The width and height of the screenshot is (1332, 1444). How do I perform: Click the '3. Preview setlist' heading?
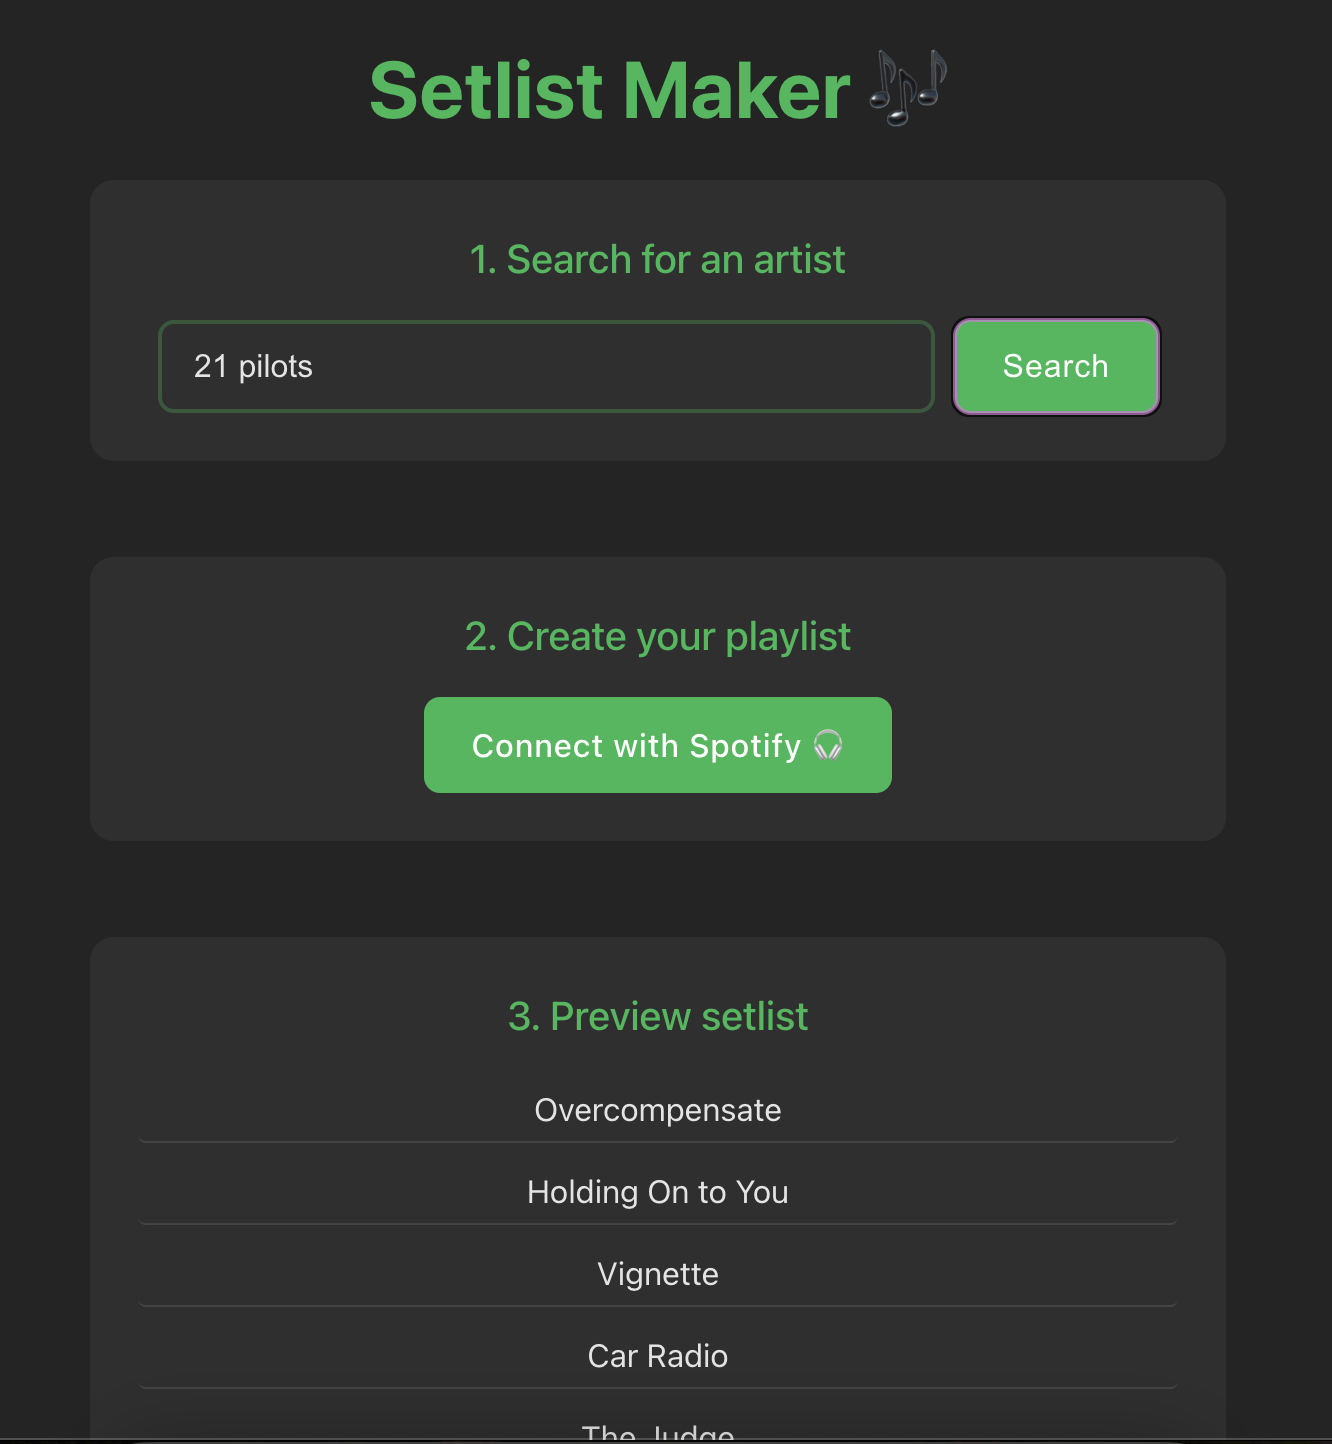pyautogui.click(x=657, y=1016)
